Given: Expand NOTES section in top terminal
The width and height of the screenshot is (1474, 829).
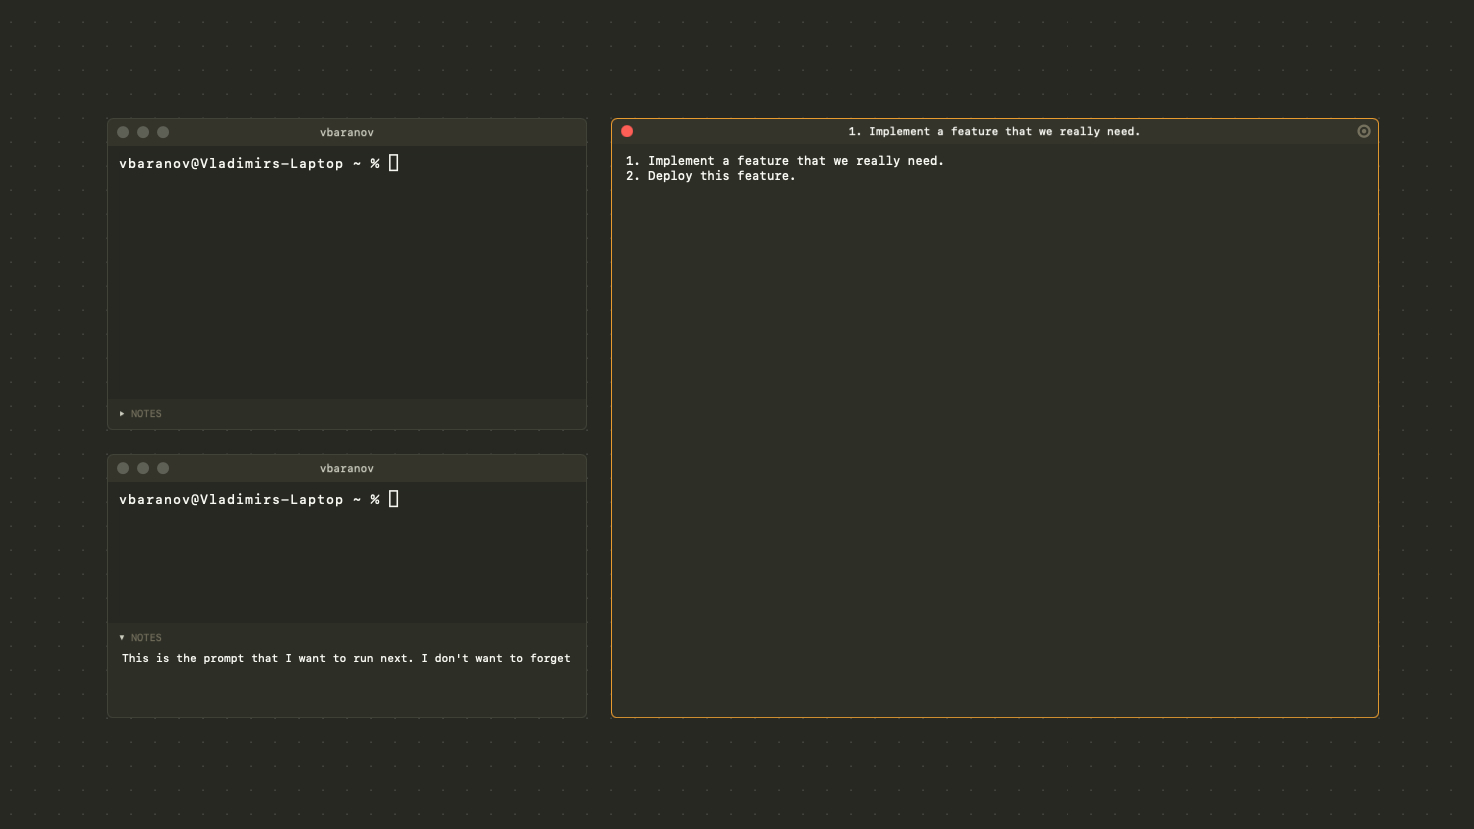Looking at the screenshot, I should tap(140, 413).
